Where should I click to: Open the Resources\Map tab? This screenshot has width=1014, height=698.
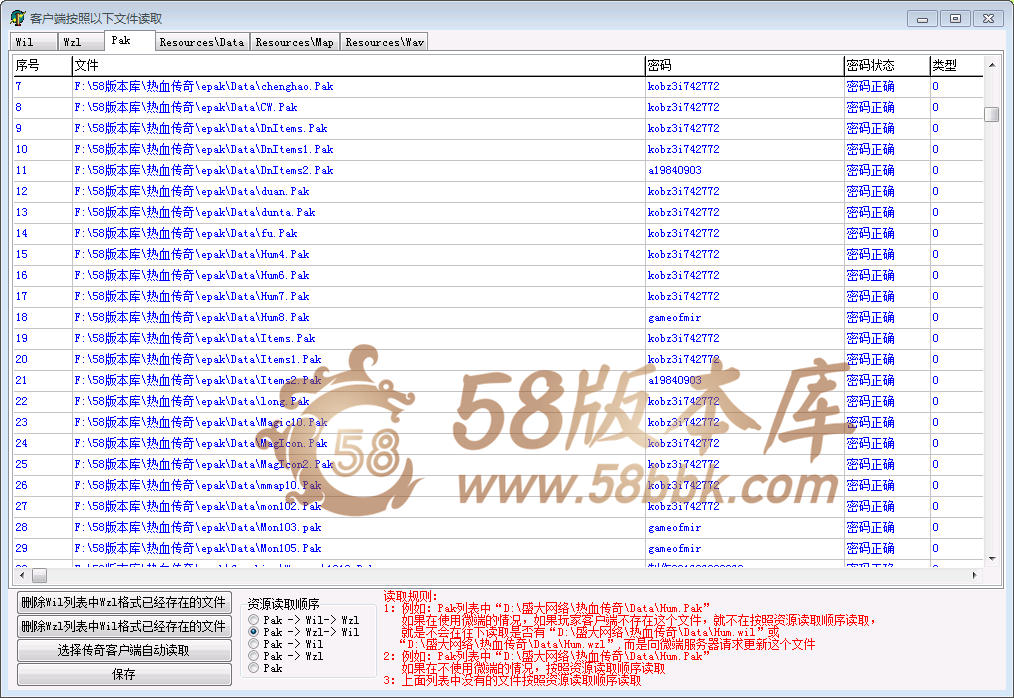click(x=294, y=42)
